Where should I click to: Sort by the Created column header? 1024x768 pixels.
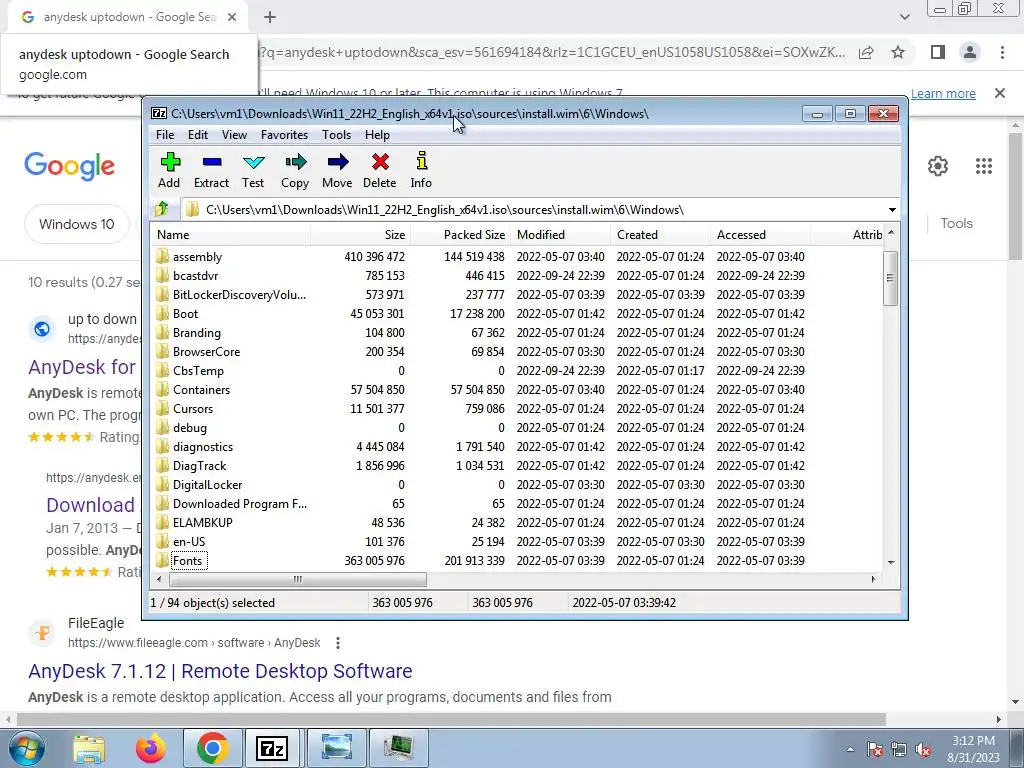point(660,234)
